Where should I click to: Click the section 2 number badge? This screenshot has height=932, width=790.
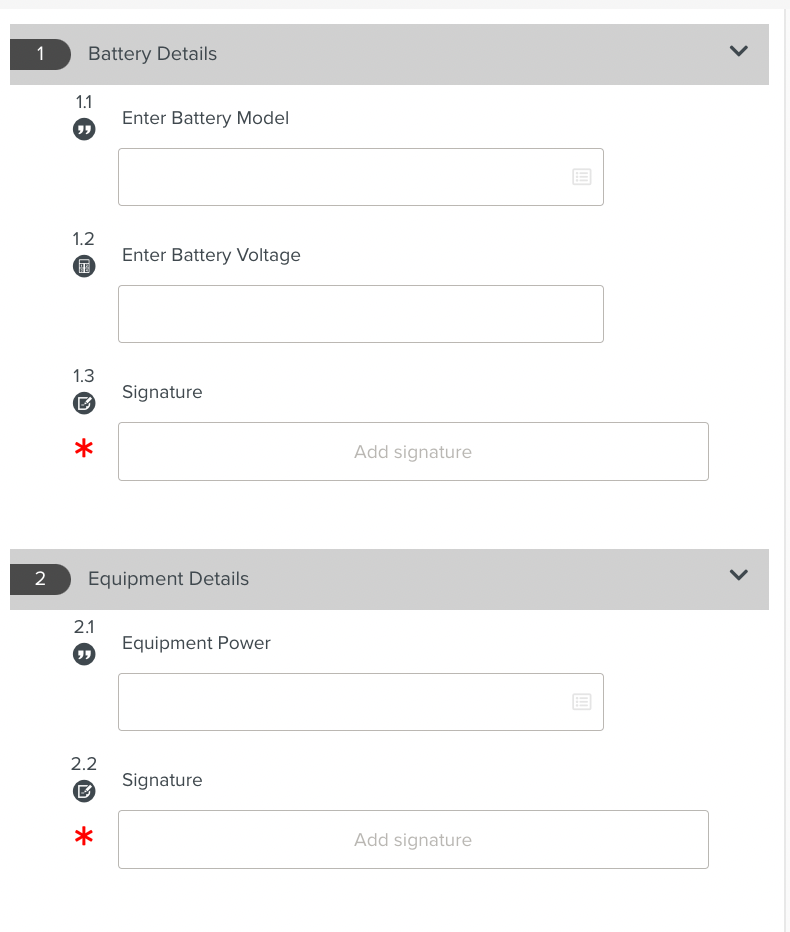pyautogui.click(x=40, y=579)
